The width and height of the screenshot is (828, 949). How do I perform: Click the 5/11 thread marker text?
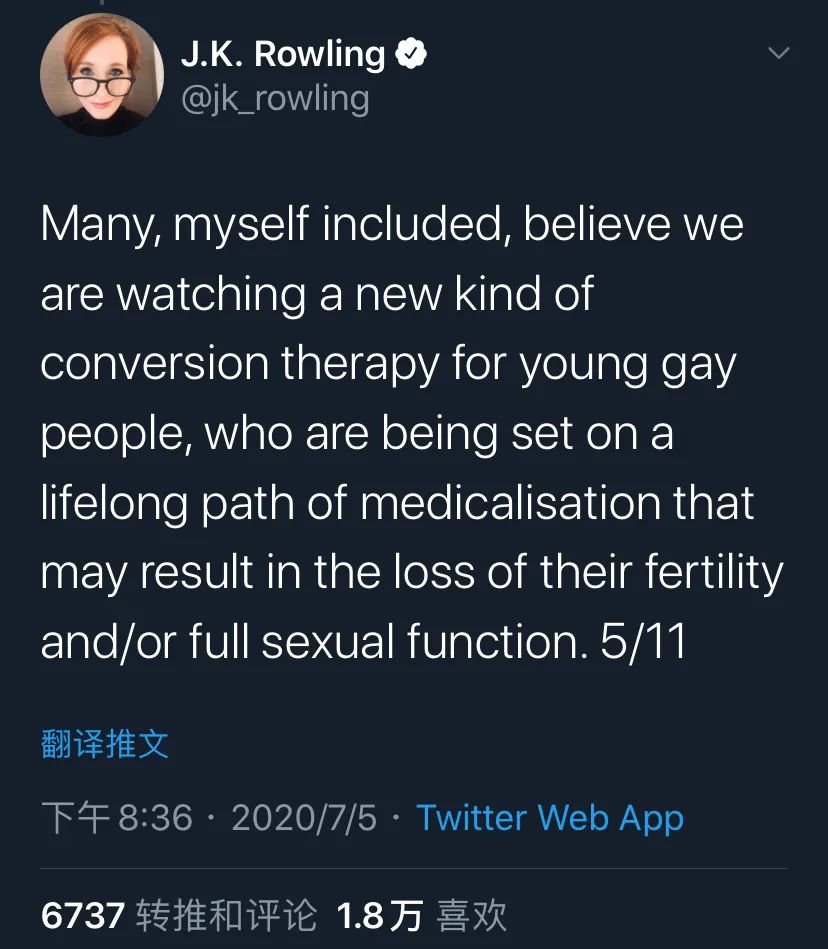[x=643, y=643]
